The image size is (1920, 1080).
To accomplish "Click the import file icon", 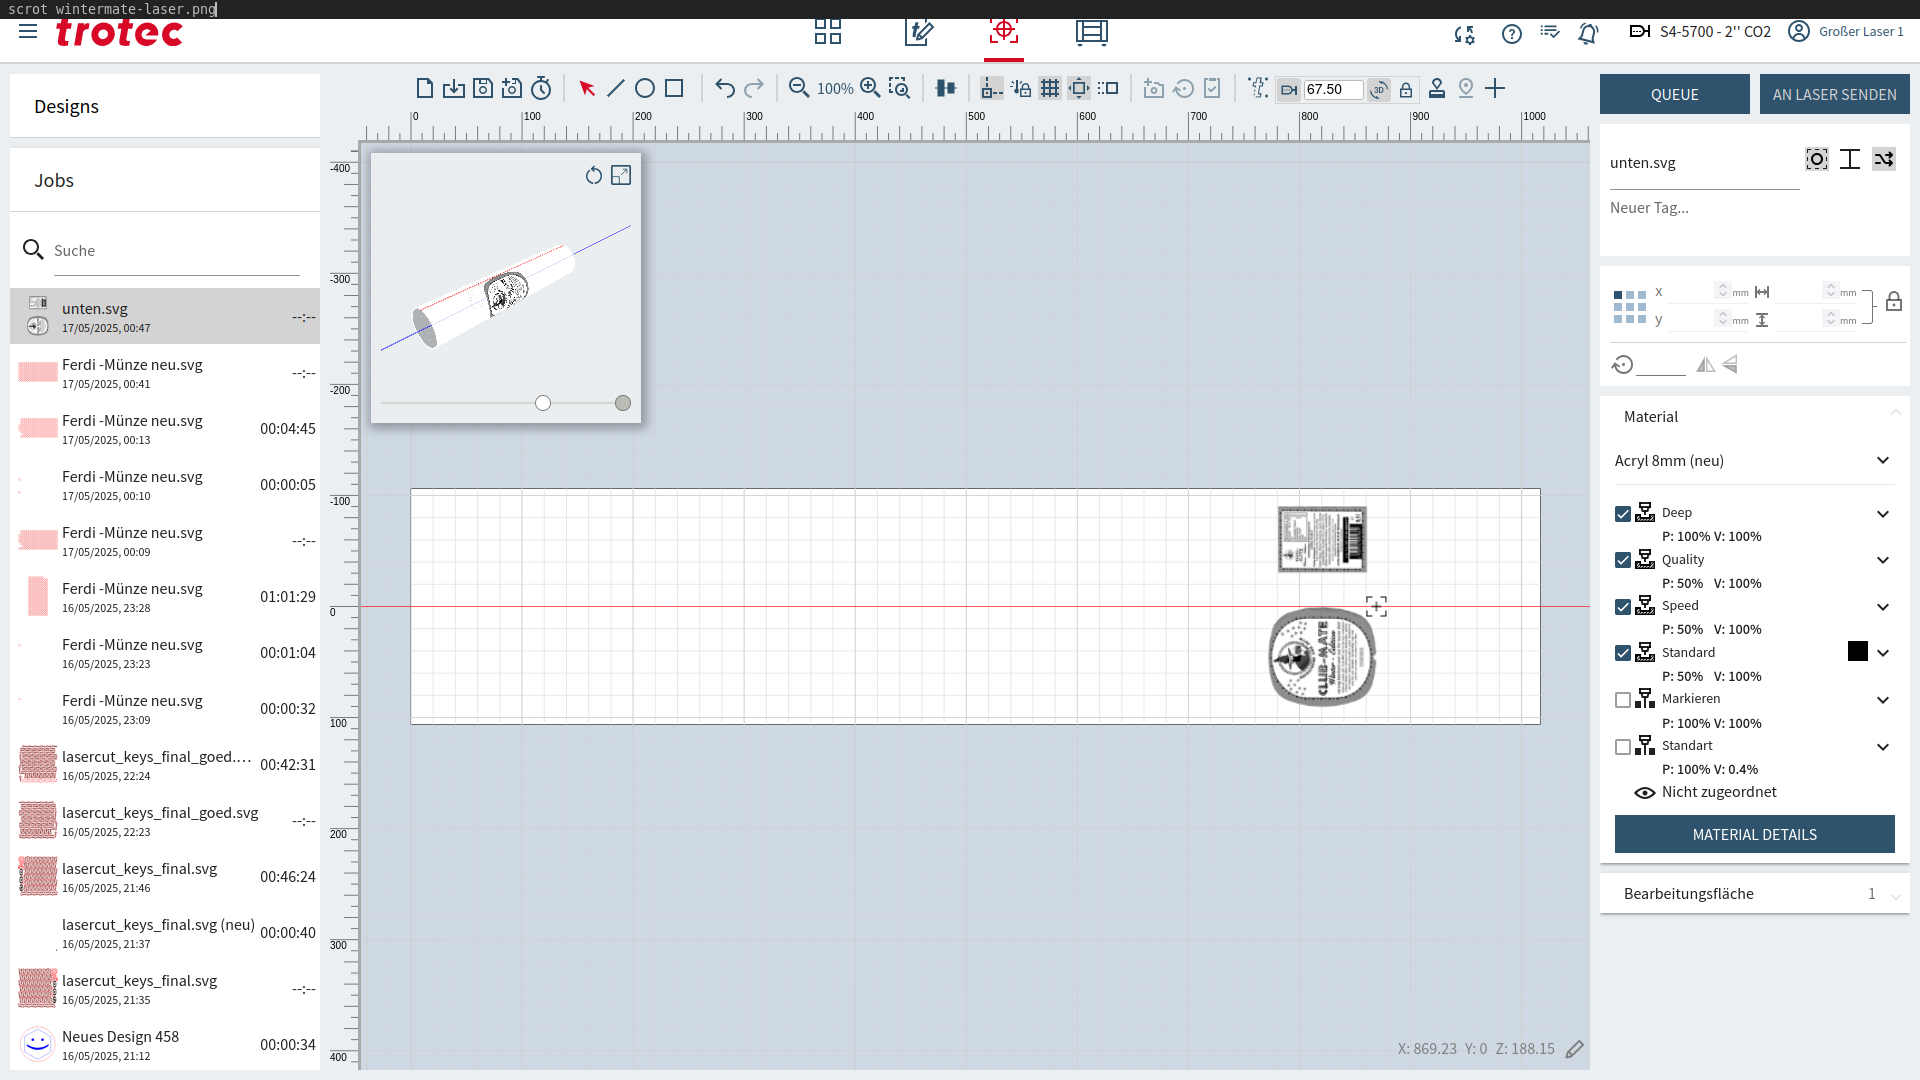I will pyautogui.click(x=454, y=89).
